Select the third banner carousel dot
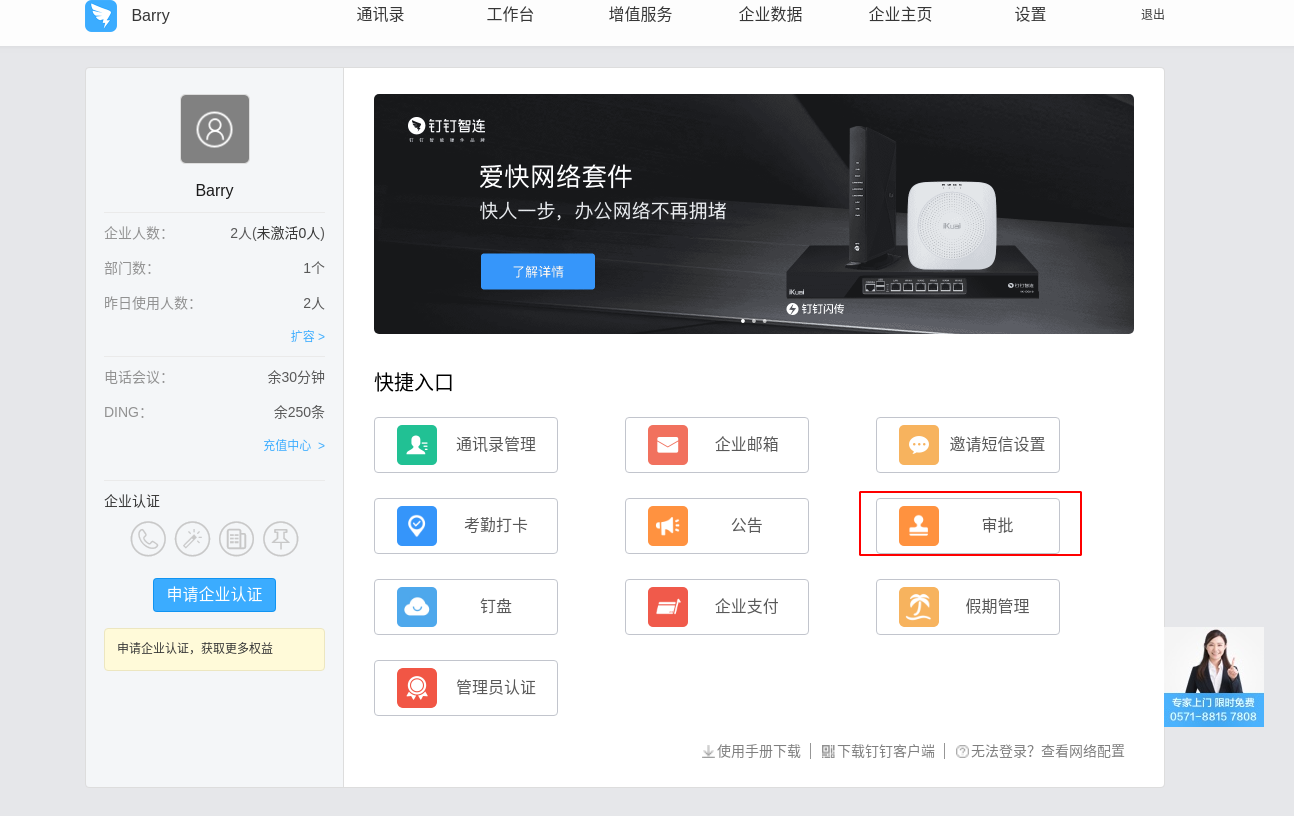The width and height of the screenshot is (1294, 816). tap(765, 321)
